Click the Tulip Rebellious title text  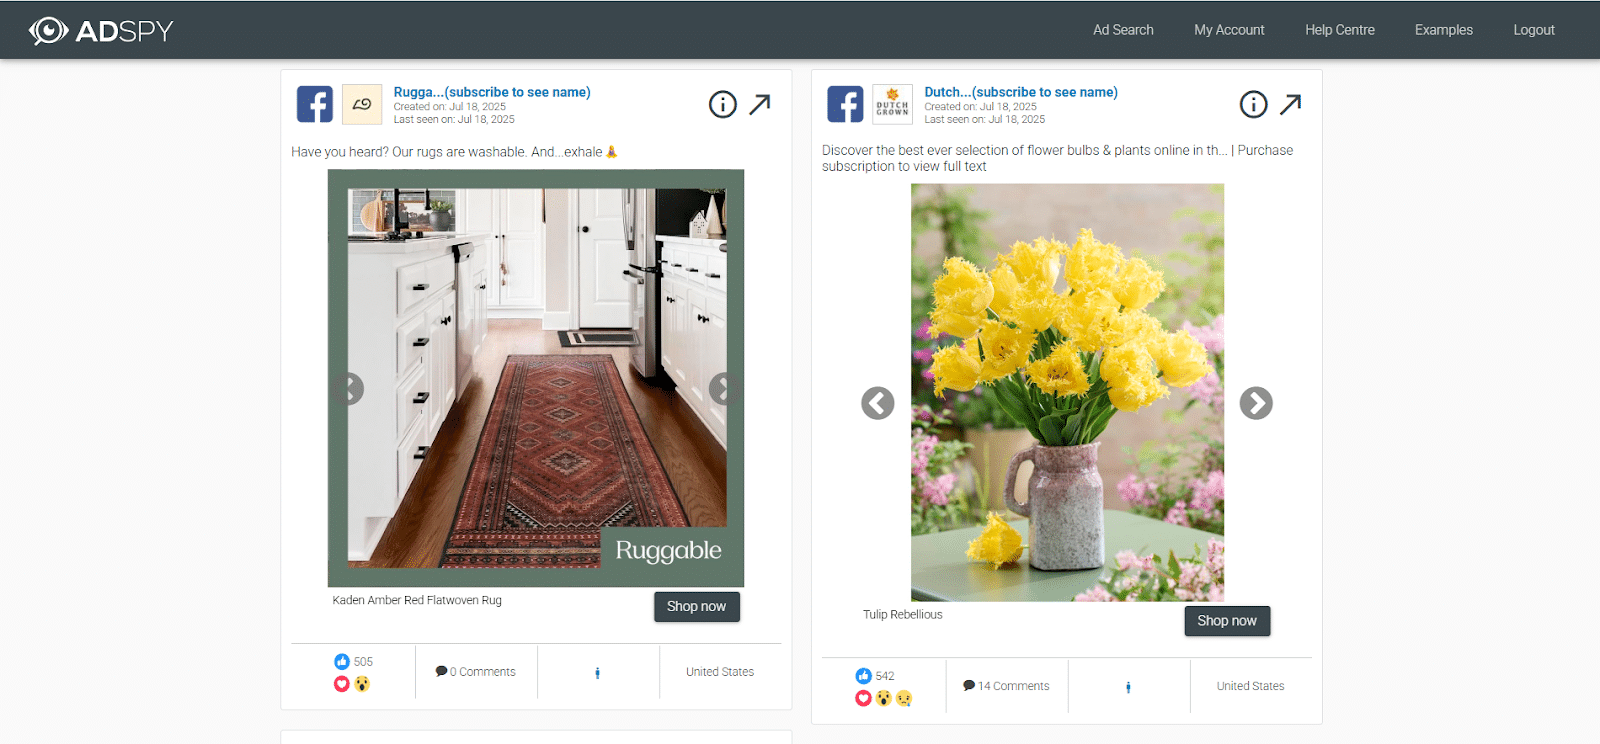(903, 614)
